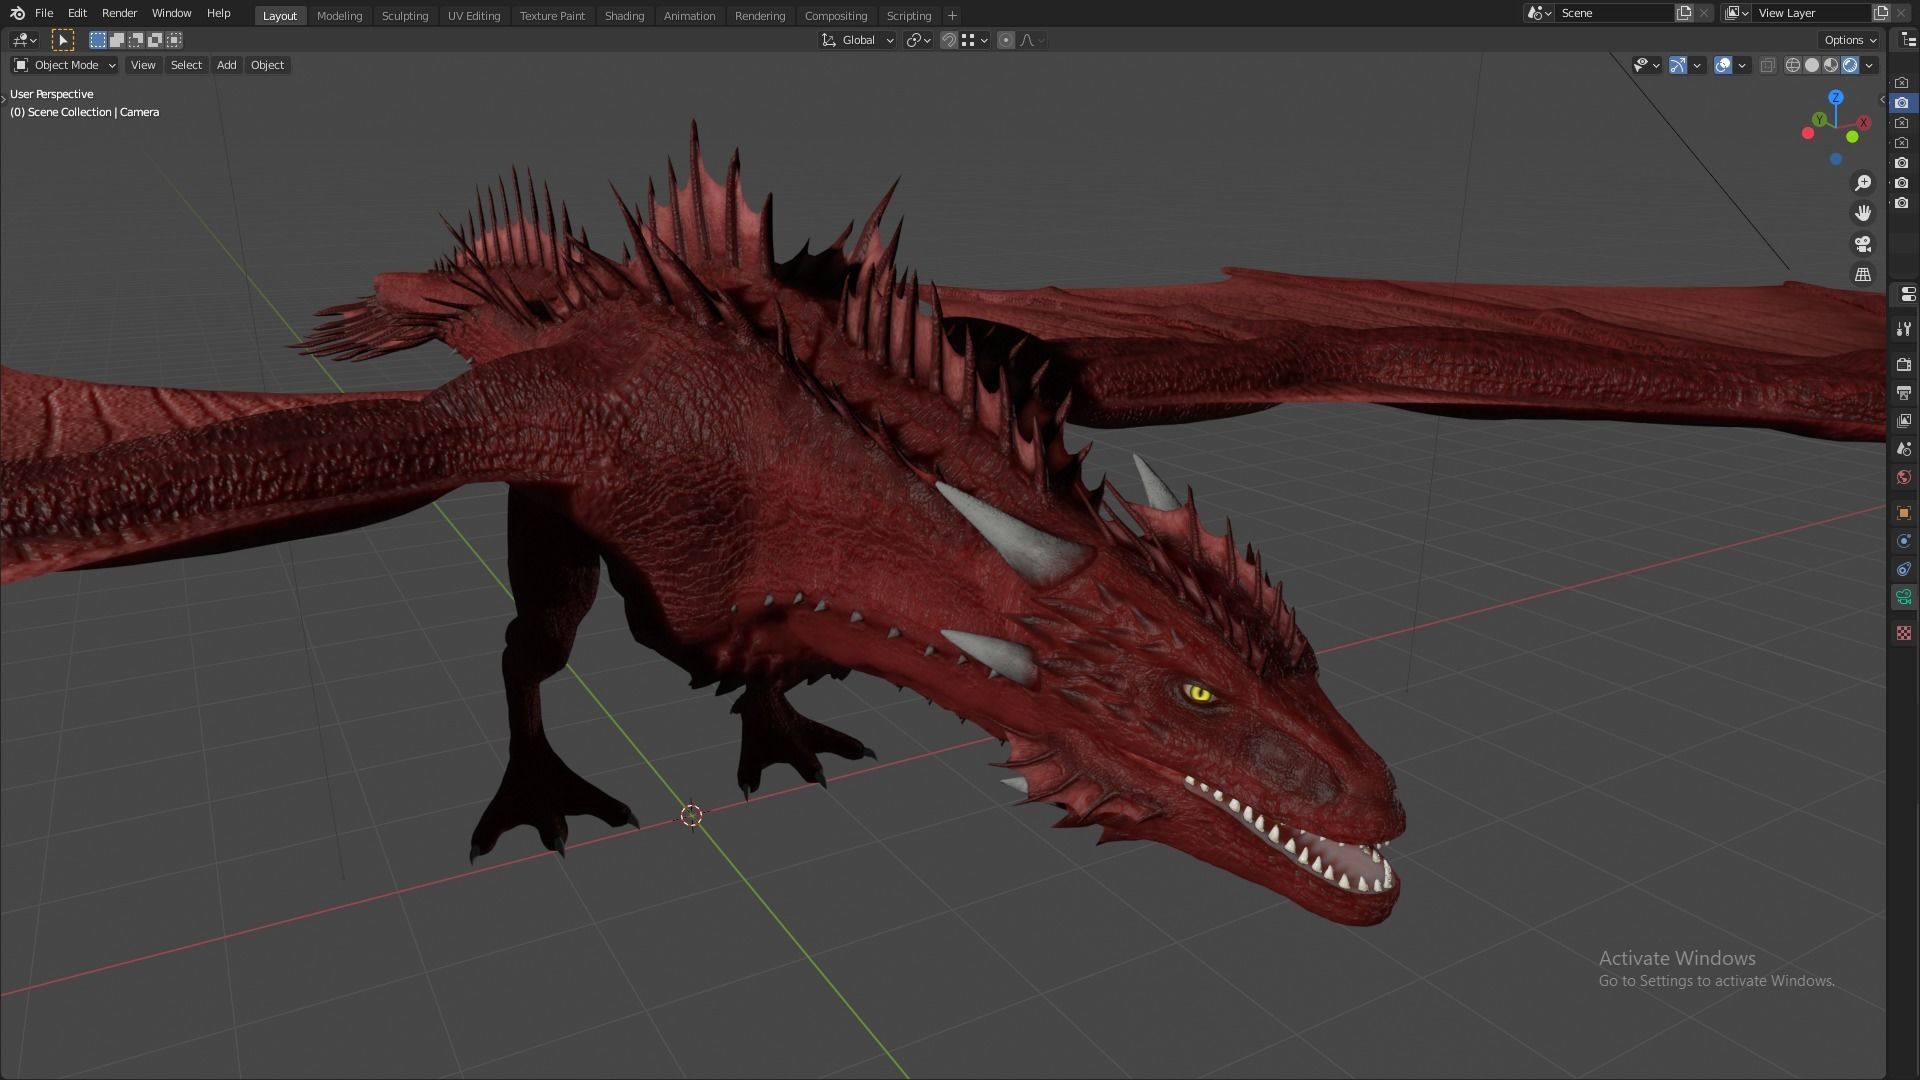
Task: Open the viewport Object menu
Action: click(267, 65)
